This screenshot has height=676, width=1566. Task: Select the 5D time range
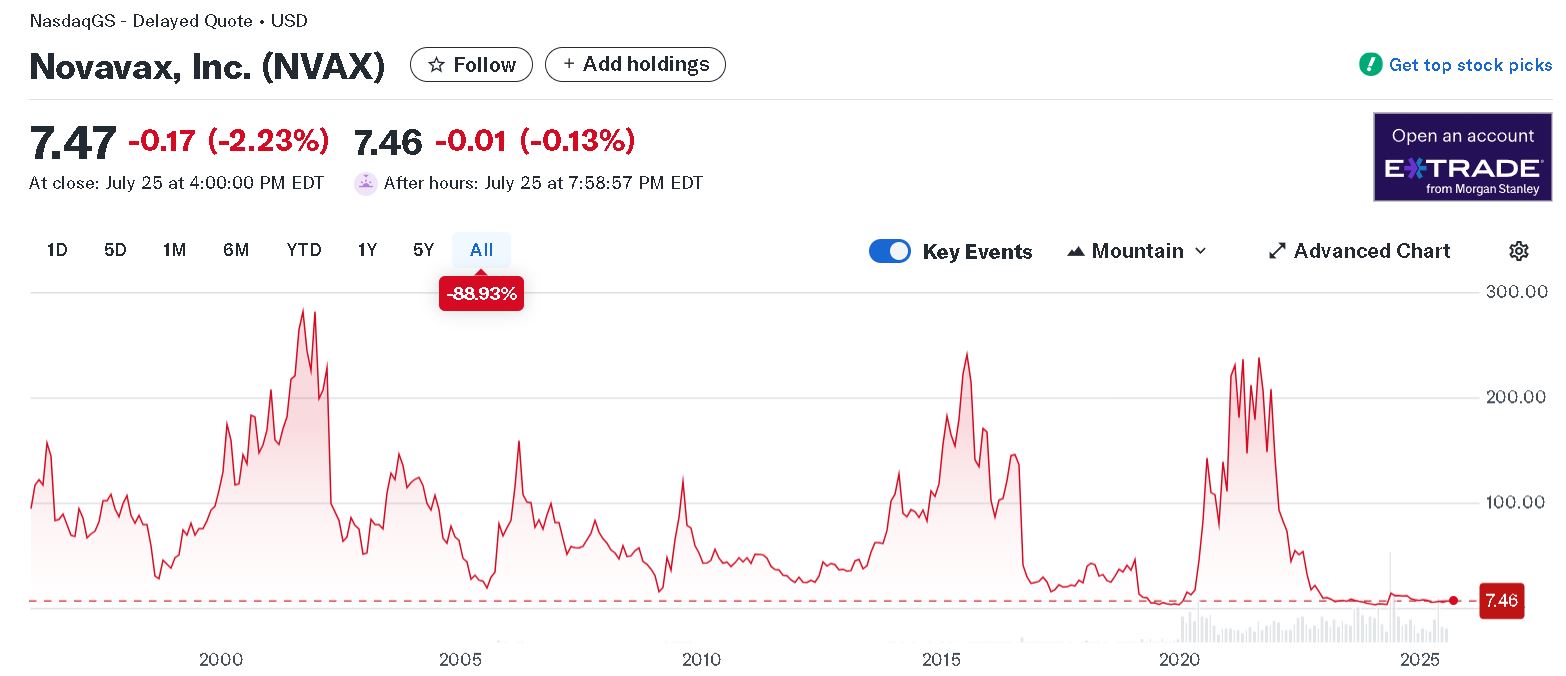[x=115, y=250]
